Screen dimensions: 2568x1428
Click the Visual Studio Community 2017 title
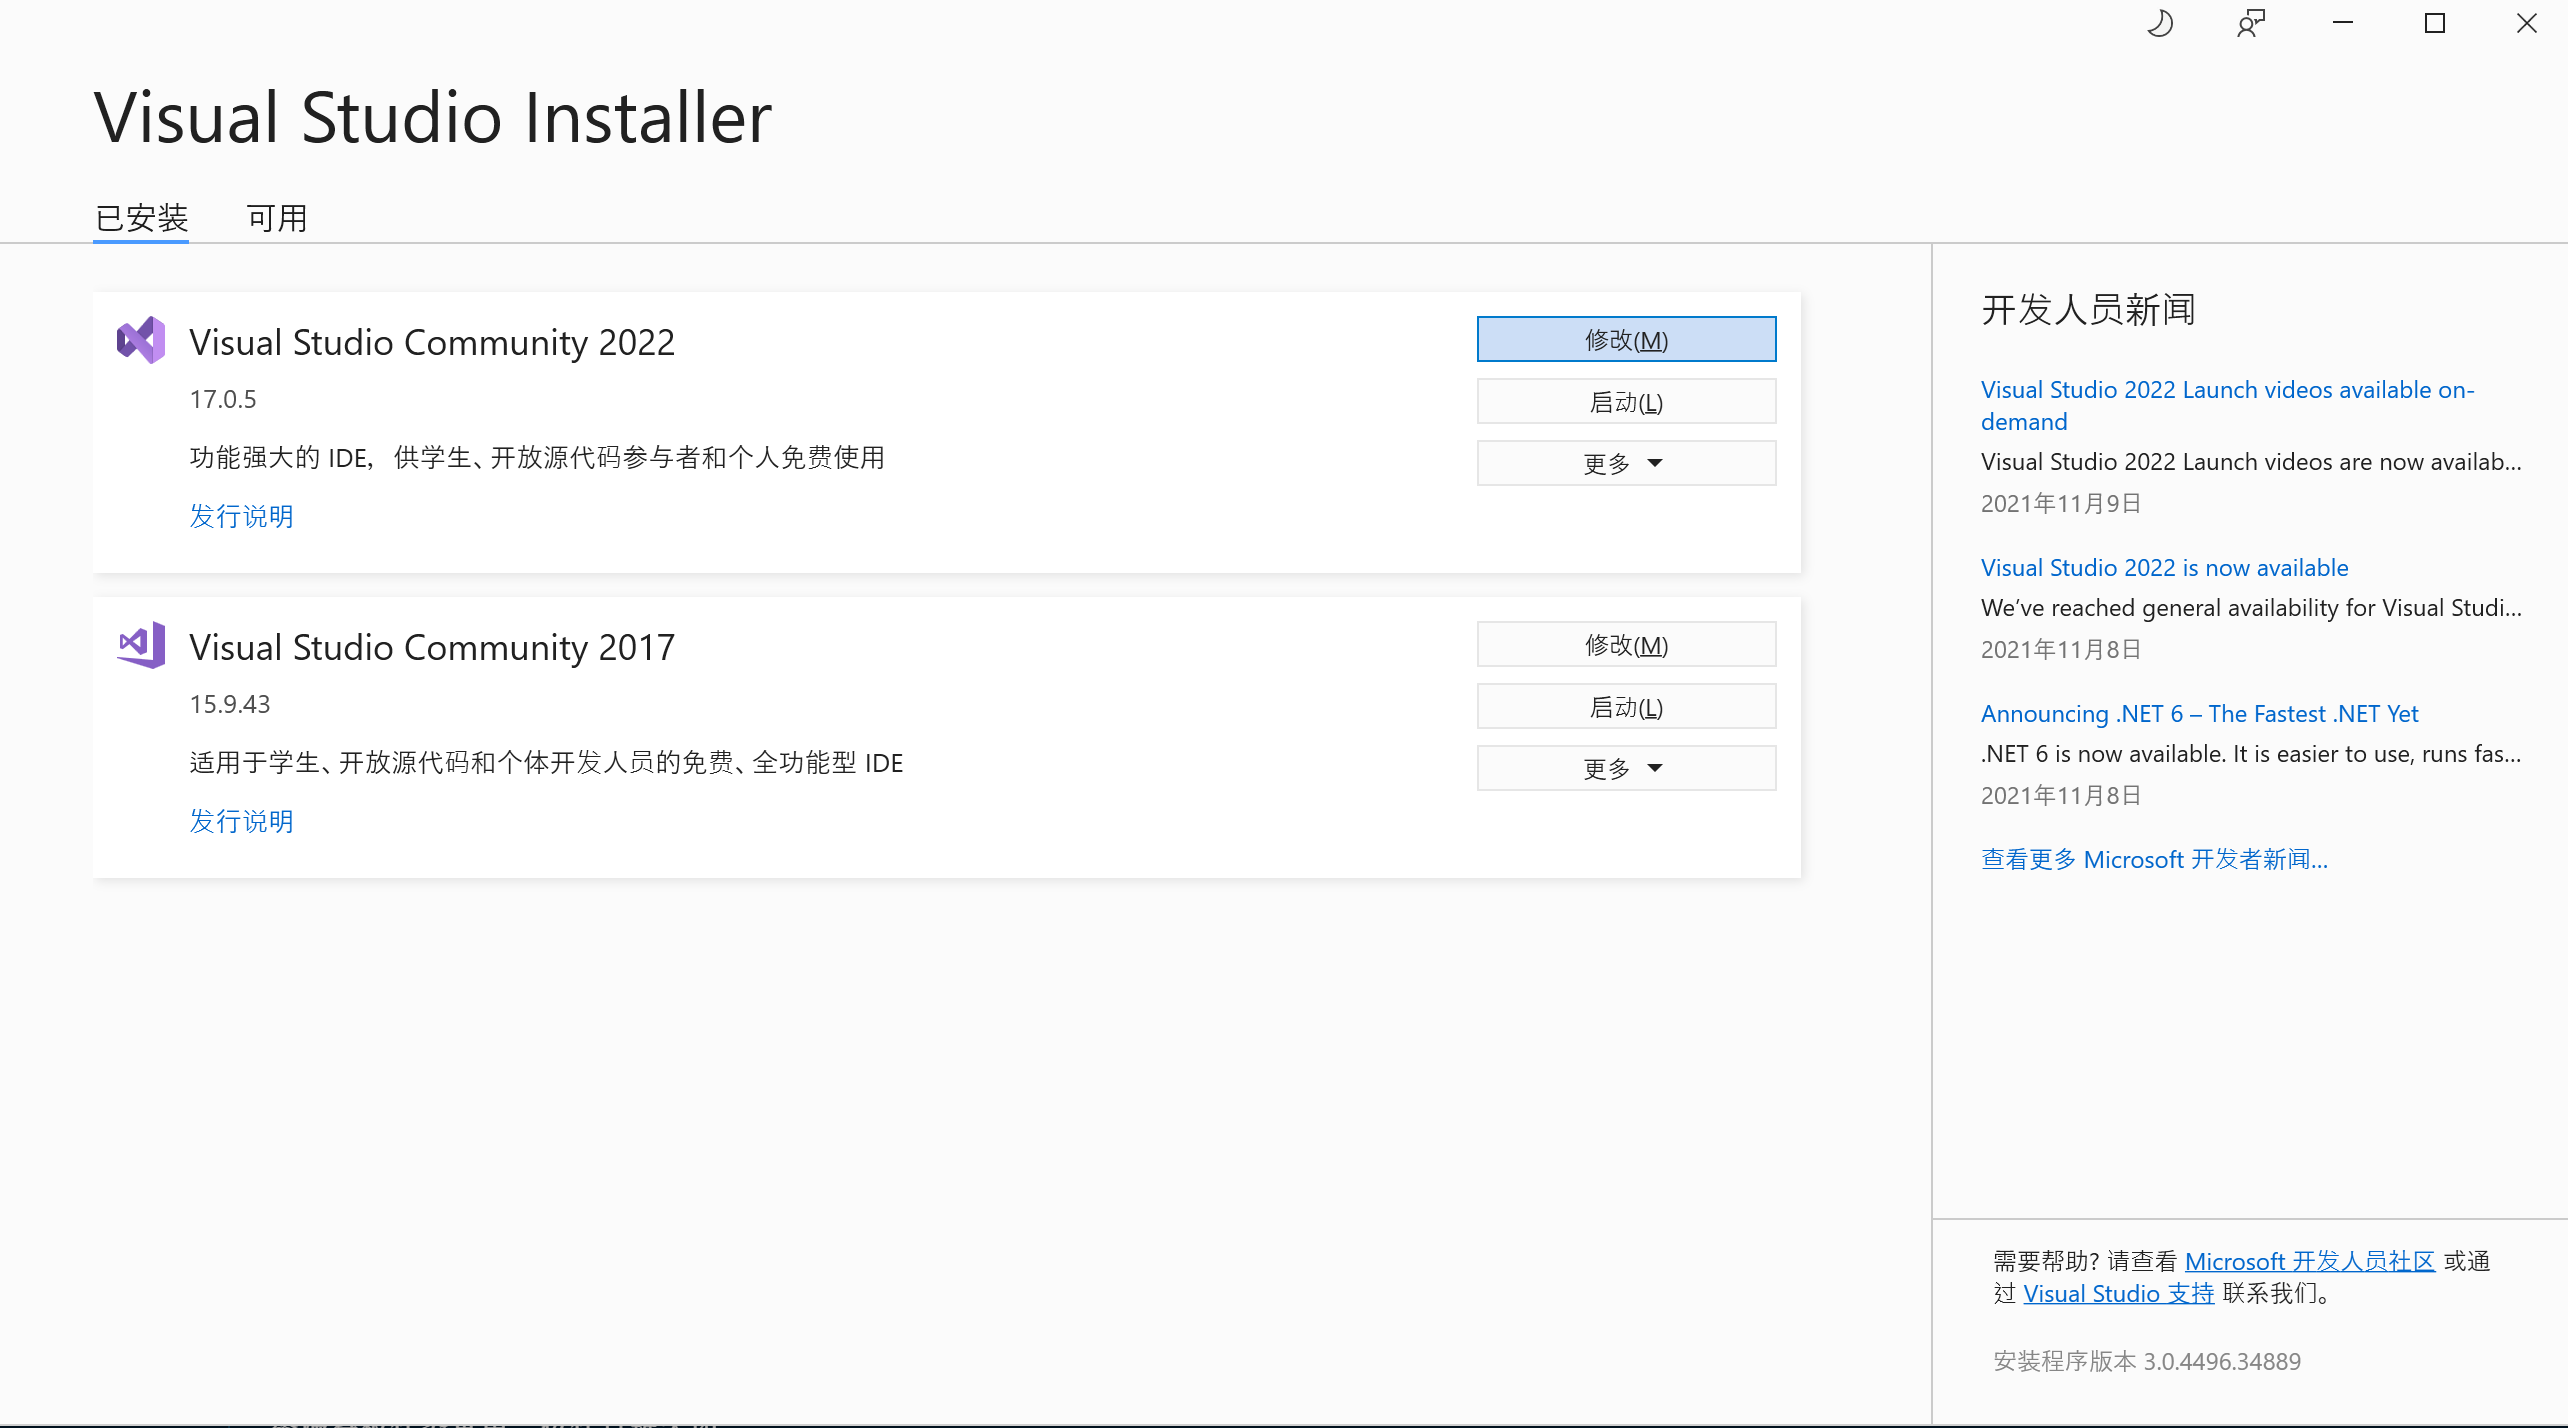click(432, 647)
